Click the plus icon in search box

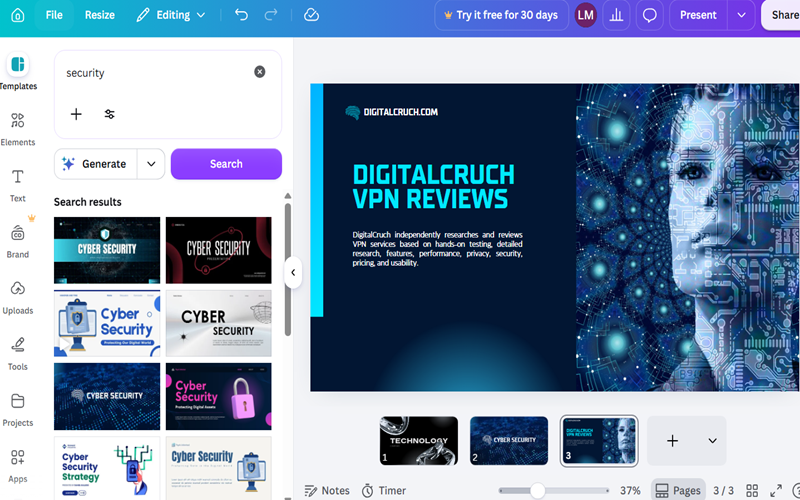coord(76,114)
